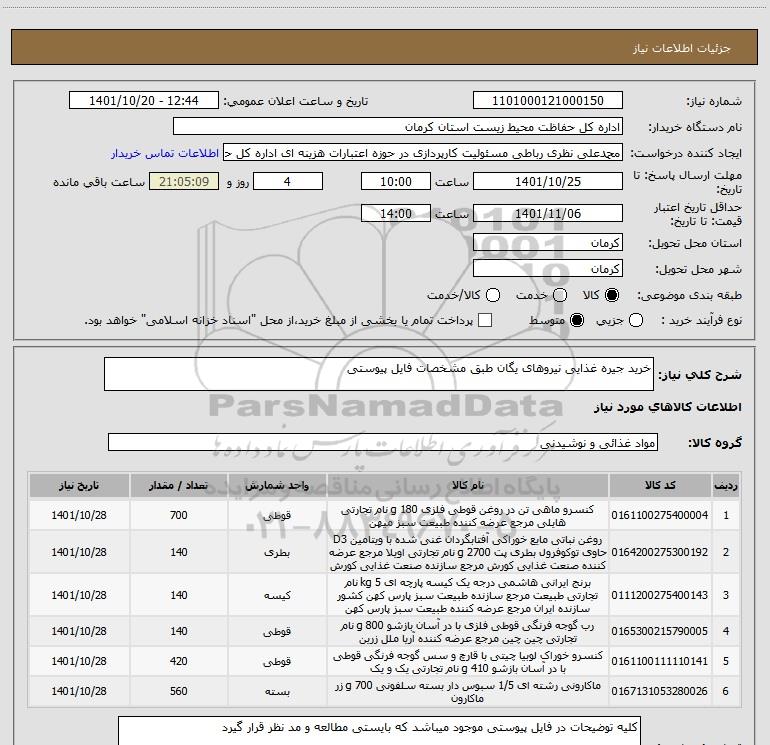Image resolution: width=770 pixels, height=745 pixels.
Task: Click product code 0161100275400004
Action: [x=660, y=515]
